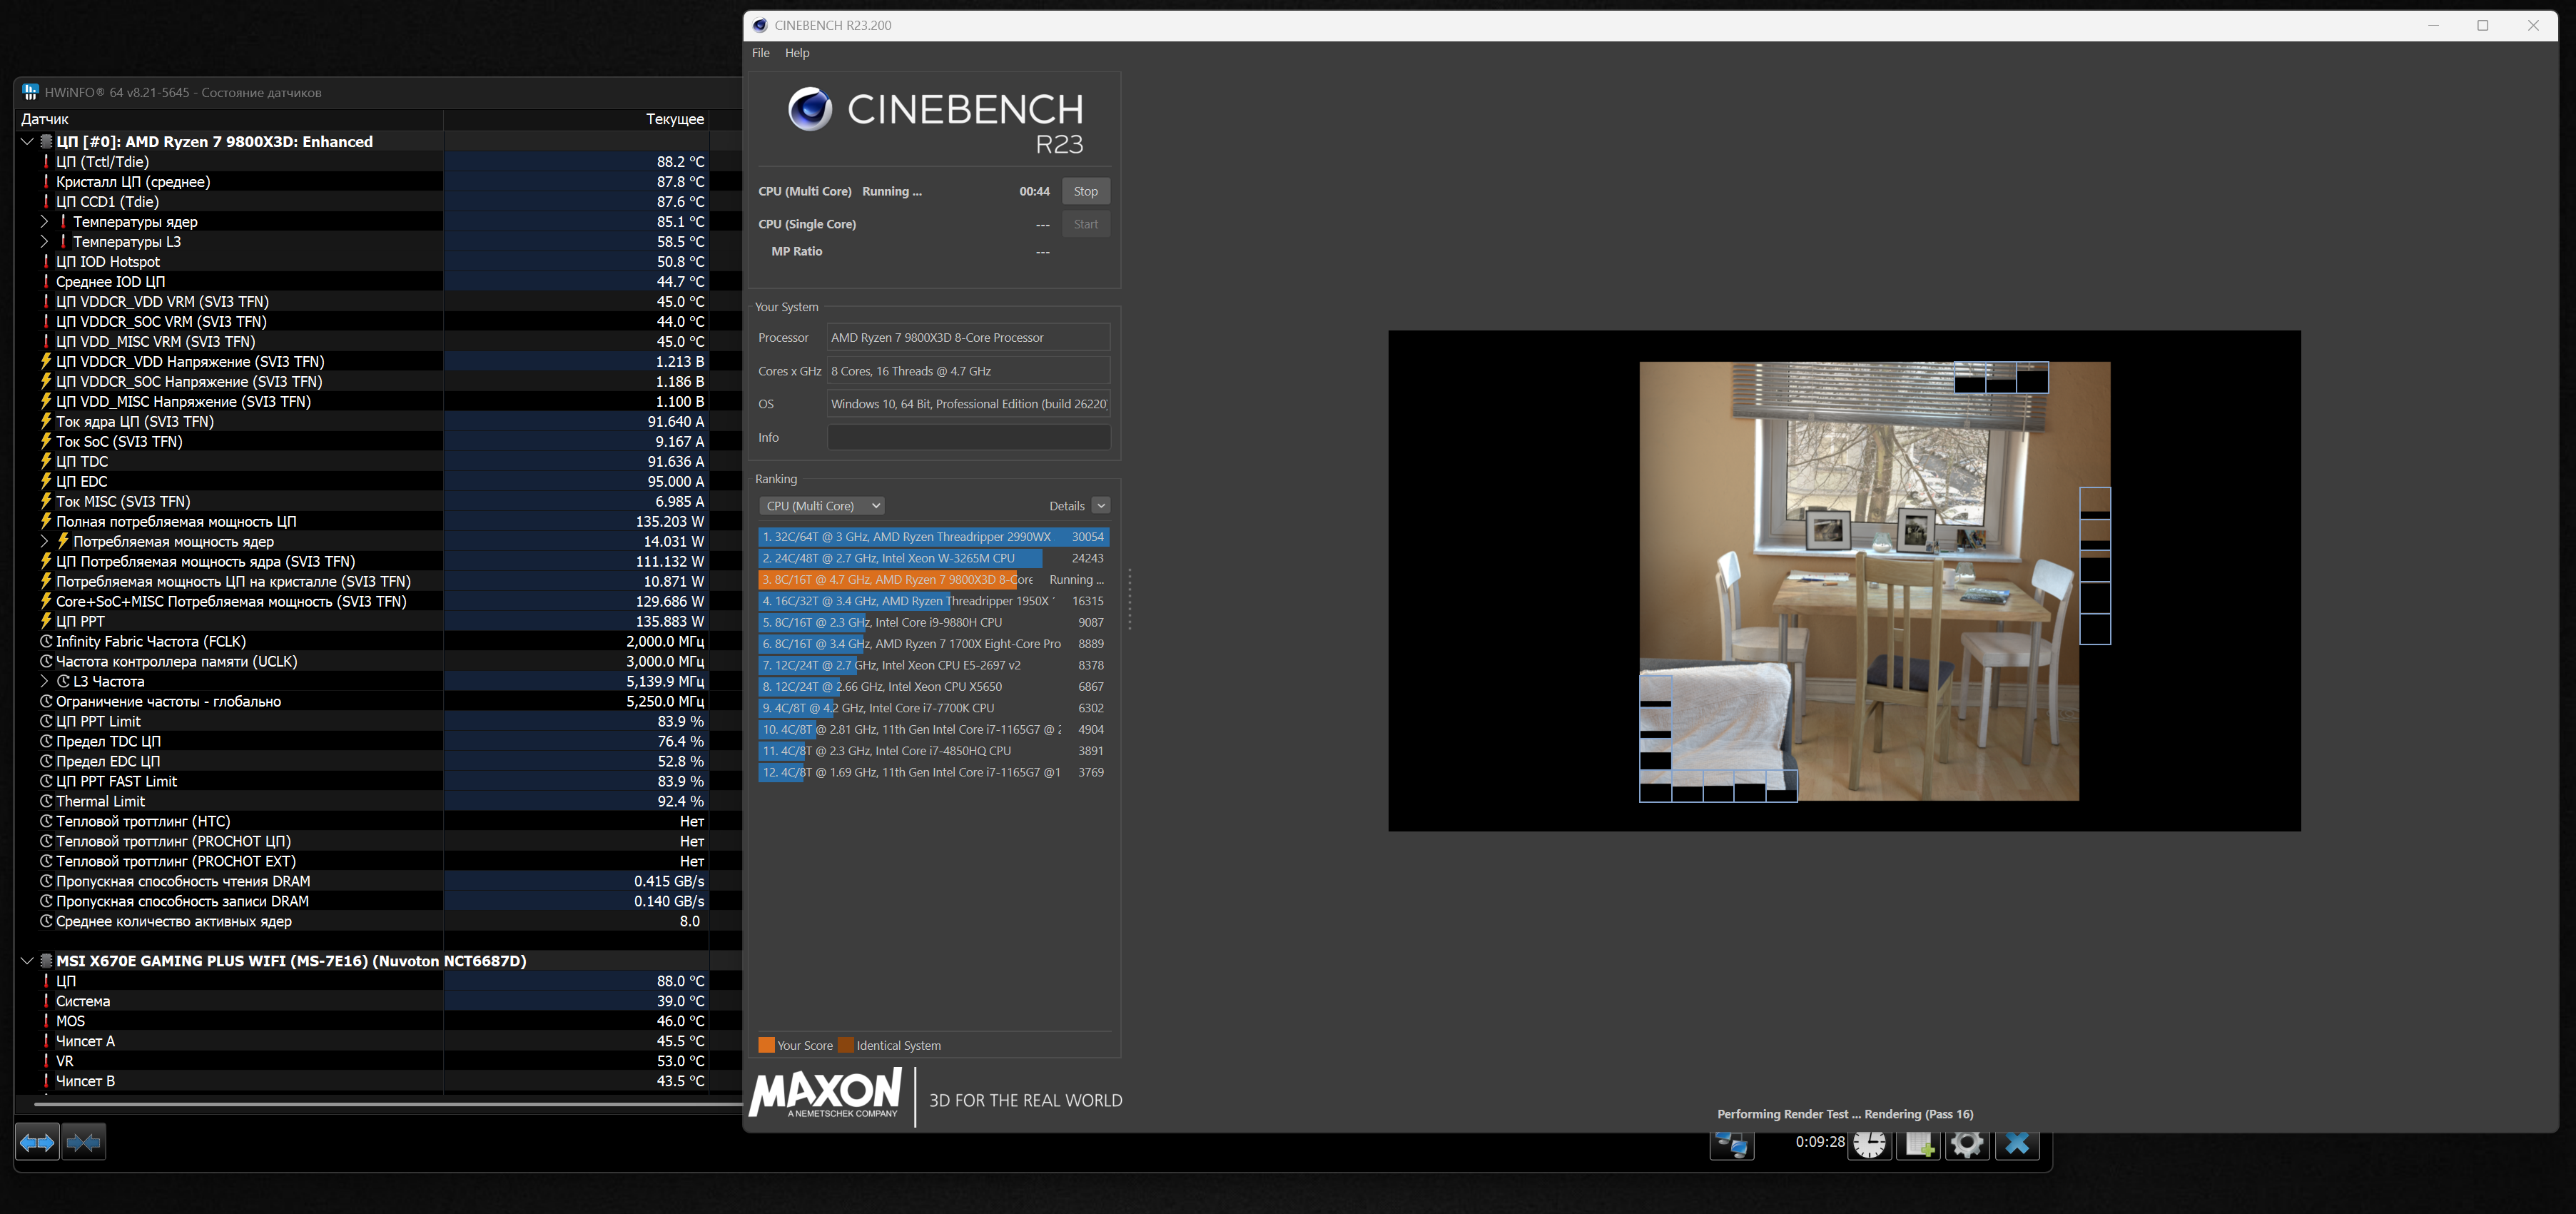
Task: Click thermometer icon next to ЦП (Tctl/Tdie)
Action: [46, 161]
